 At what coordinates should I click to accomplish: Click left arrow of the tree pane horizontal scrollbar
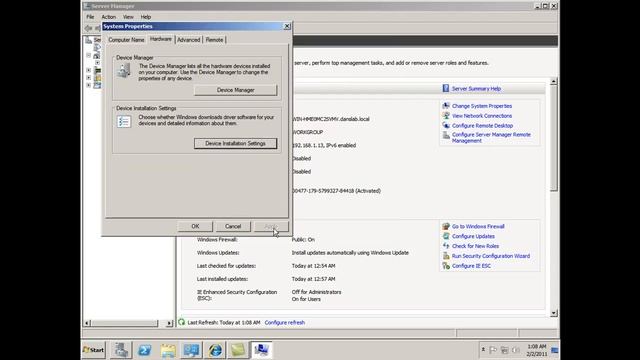[x=87, y=323]
